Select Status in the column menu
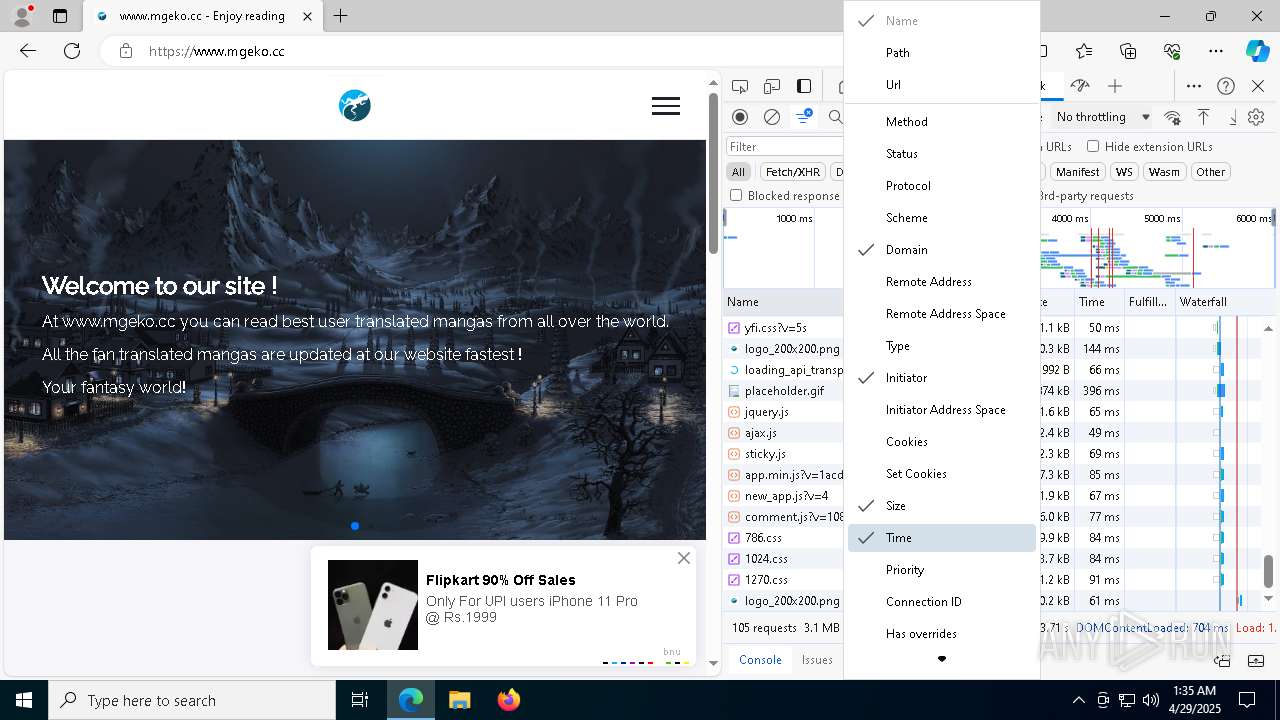 [x=942, y=154]
